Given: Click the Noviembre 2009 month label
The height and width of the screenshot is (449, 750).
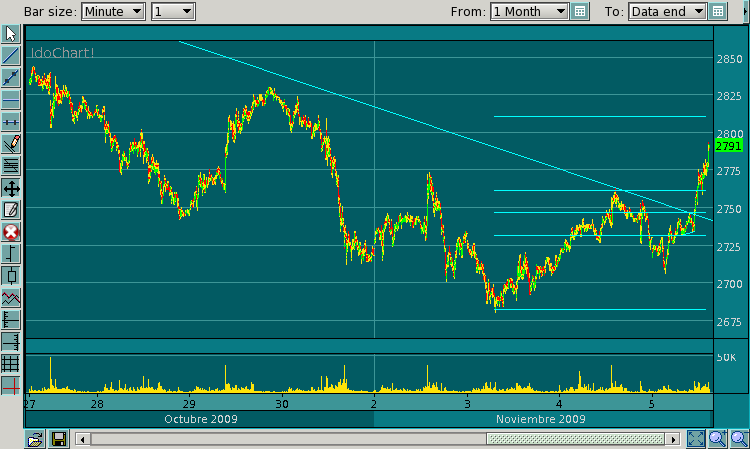Looking at the screenshot, I should [541, 419].
